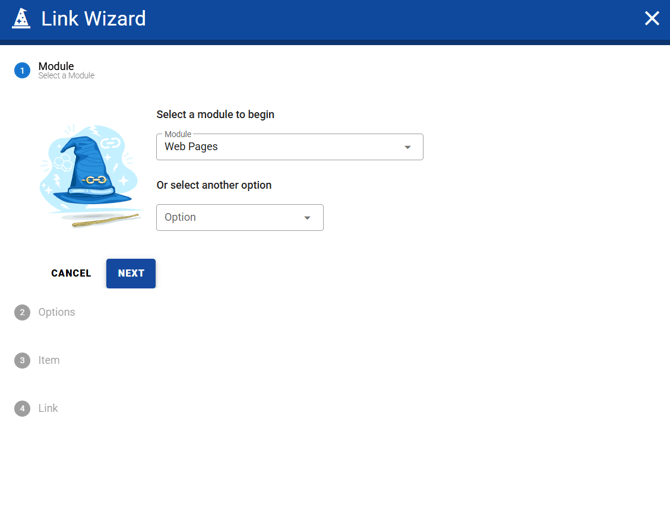Click the step 2 number circle
The width and height of the screenshot is (670, 511).
tap(22, 313)
